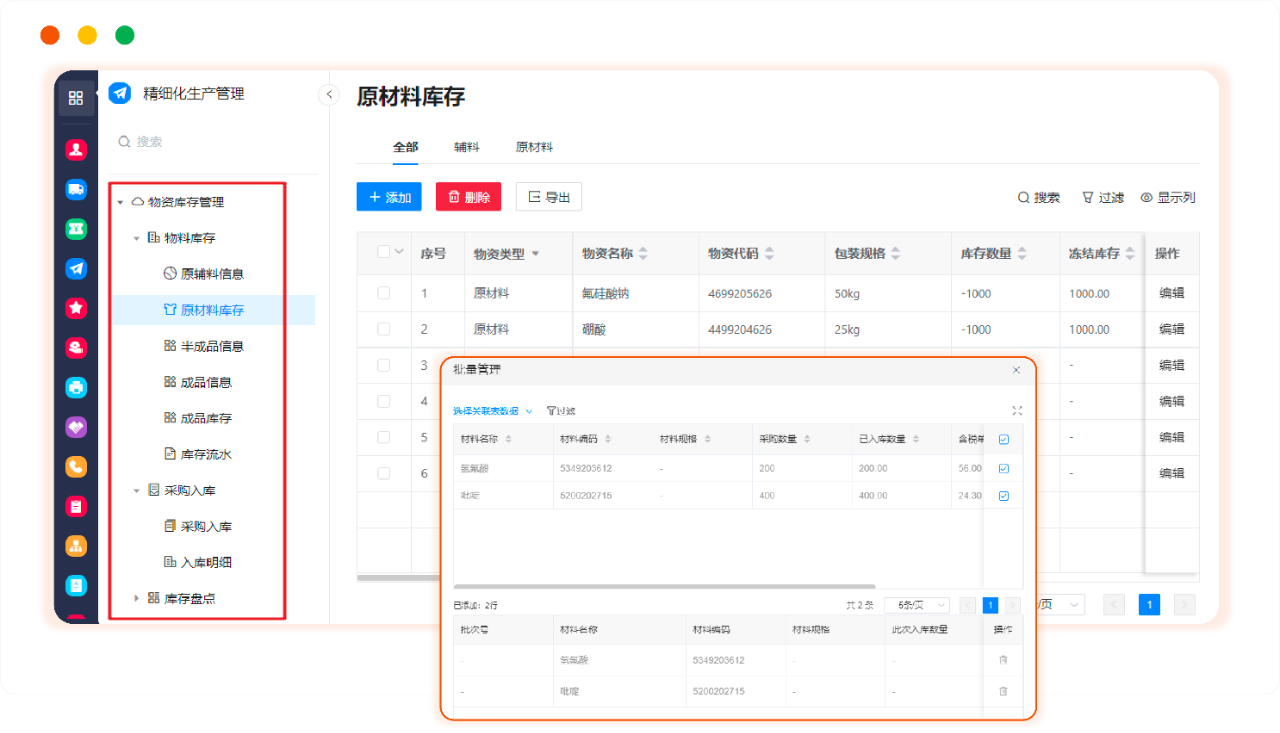Open the cyan printer icon in dark sidebar
Screen dimensions: 1280x733
coord(76,387)
